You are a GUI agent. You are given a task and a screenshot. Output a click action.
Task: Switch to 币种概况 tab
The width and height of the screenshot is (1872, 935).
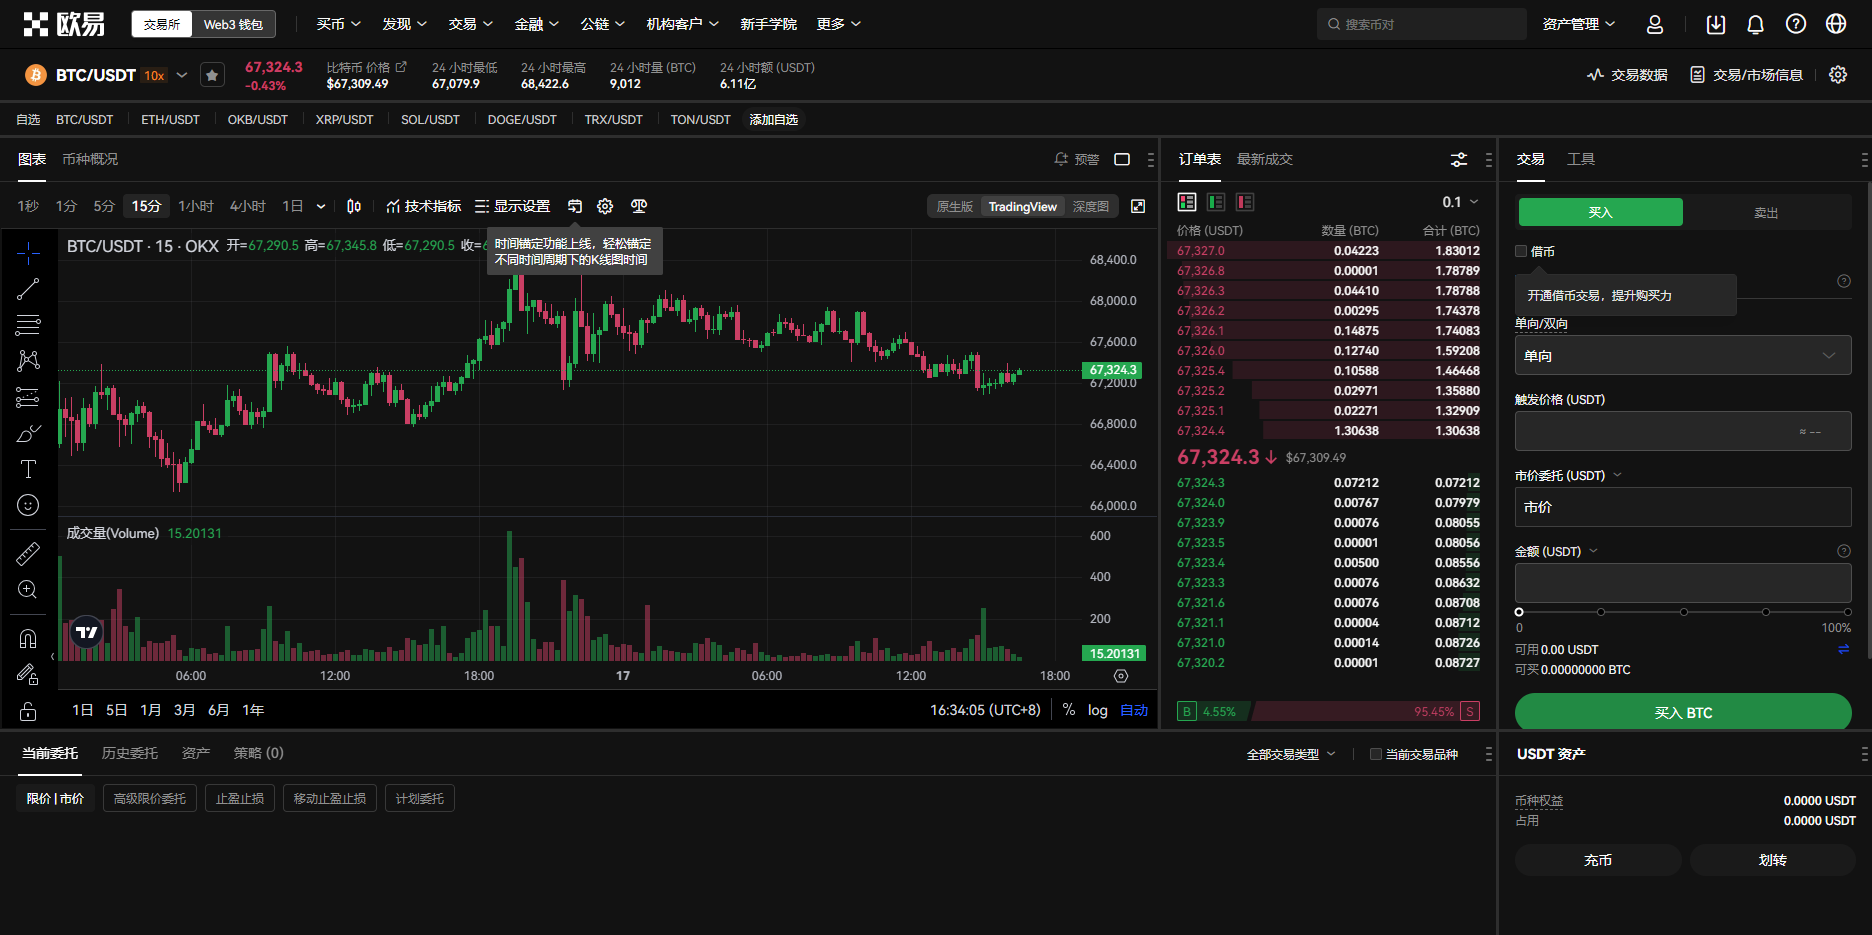90,159
